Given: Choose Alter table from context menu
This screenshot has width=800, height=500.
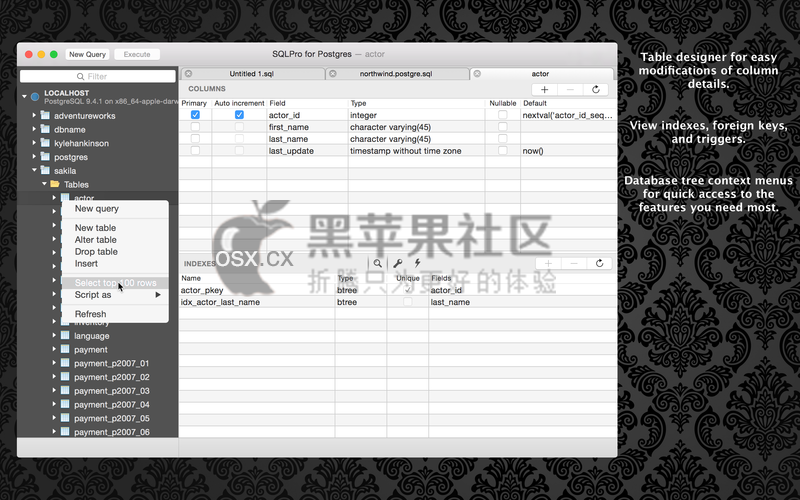Looking at the screenshot, I should click(x=115, y=240).
